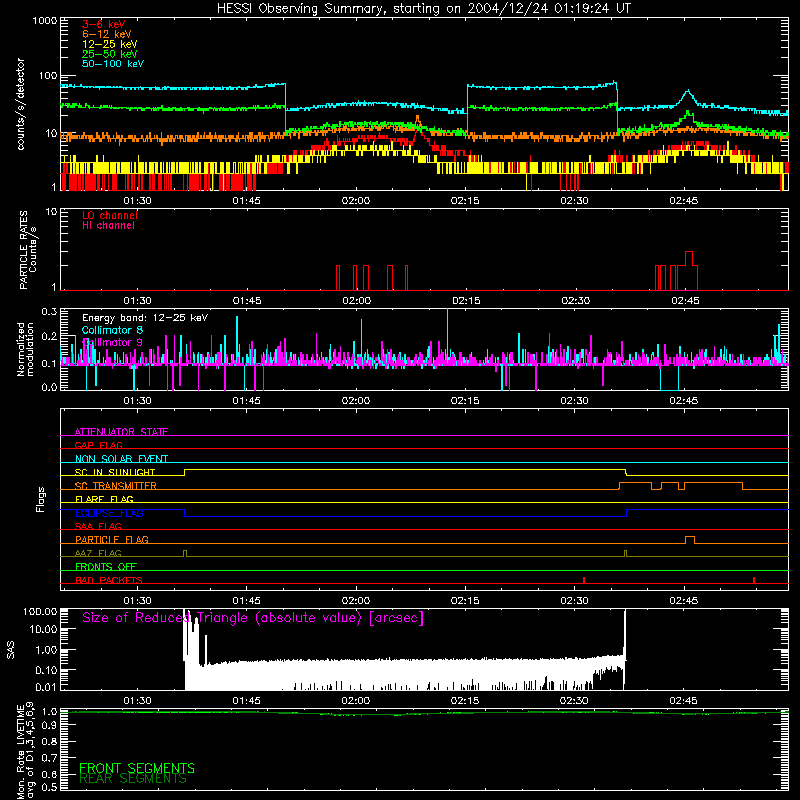Click the 'REAR SEGMENTS' legend label
Viewport: 800px width, 800px height.
click(133, 778)
